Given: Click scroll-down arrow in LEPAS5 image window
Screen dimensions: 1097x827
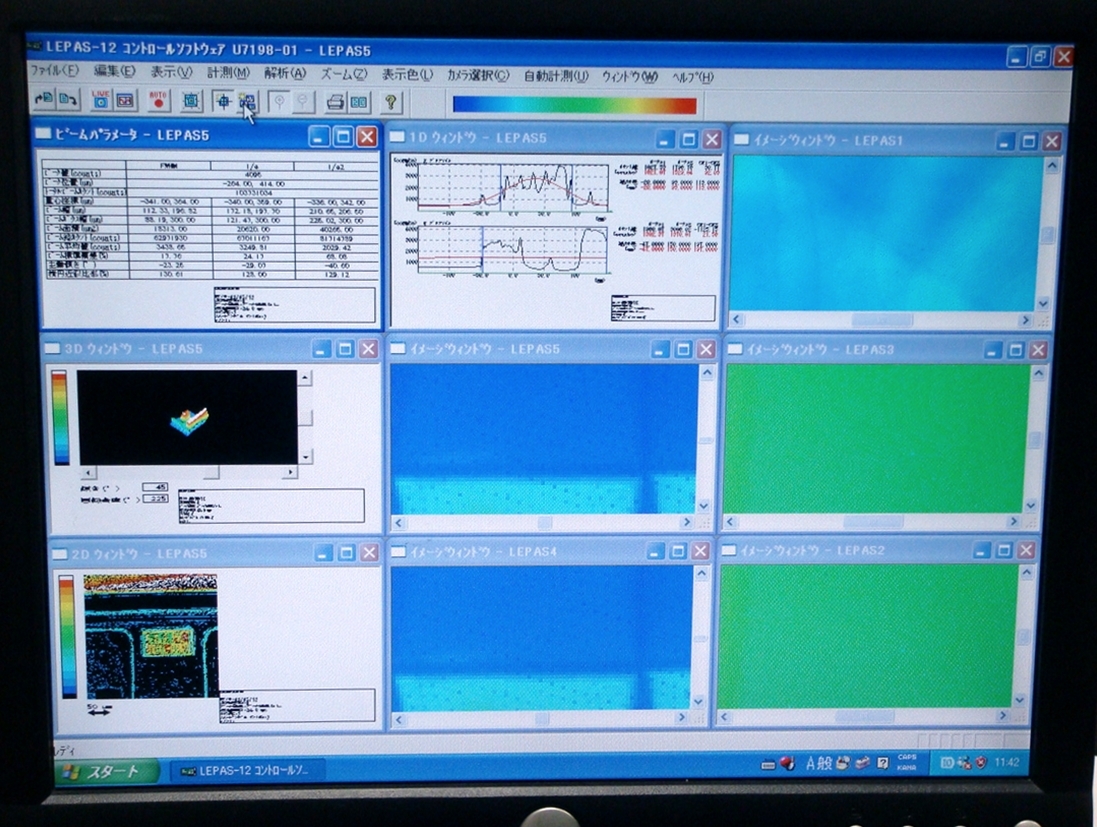Looking at the screenshot, I should [x=704, y=506].
